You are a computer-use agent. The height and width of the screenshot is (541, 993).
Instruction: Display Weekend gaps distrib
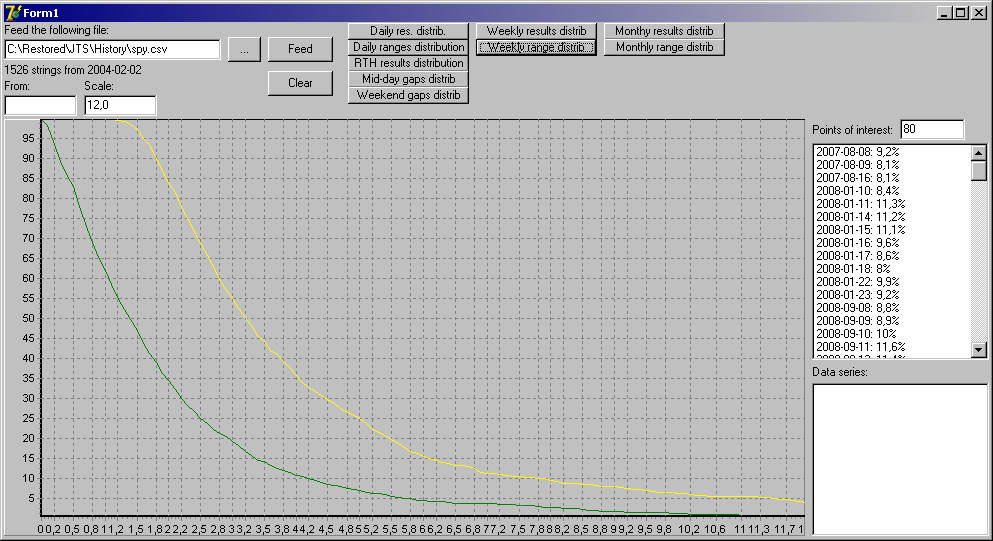[x=408, y=95]
